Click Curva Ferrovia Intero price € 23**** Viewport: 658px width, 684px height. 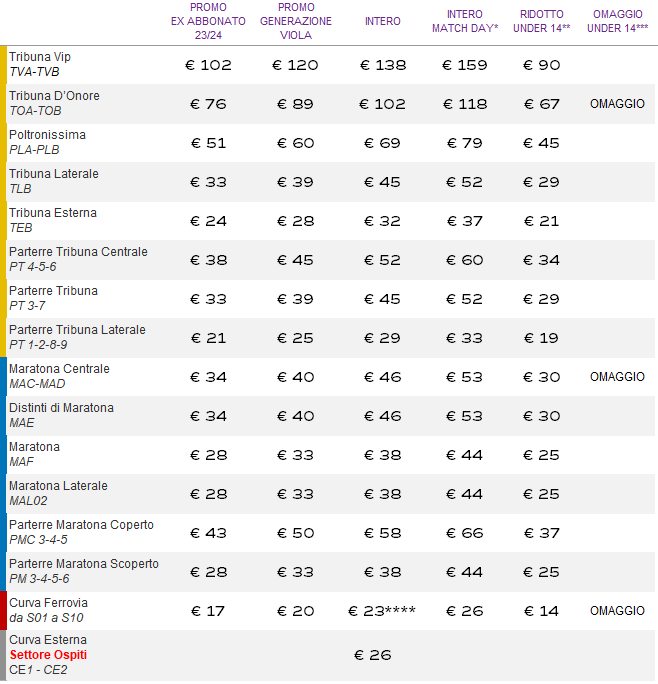pyautogui.click(x=382, y=611)
